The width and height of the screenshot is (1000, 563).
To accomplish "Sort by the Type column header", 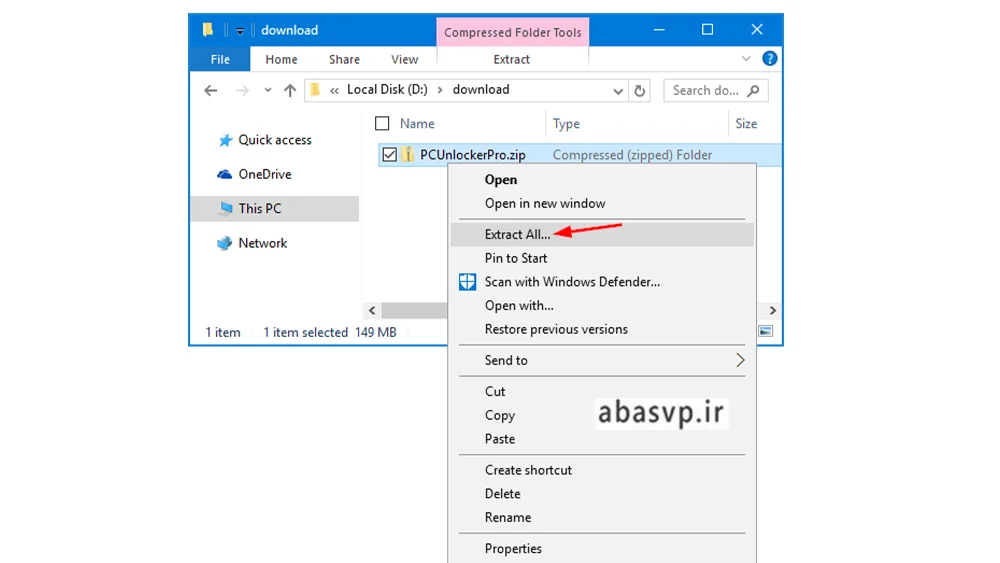I will click(566, 124).
